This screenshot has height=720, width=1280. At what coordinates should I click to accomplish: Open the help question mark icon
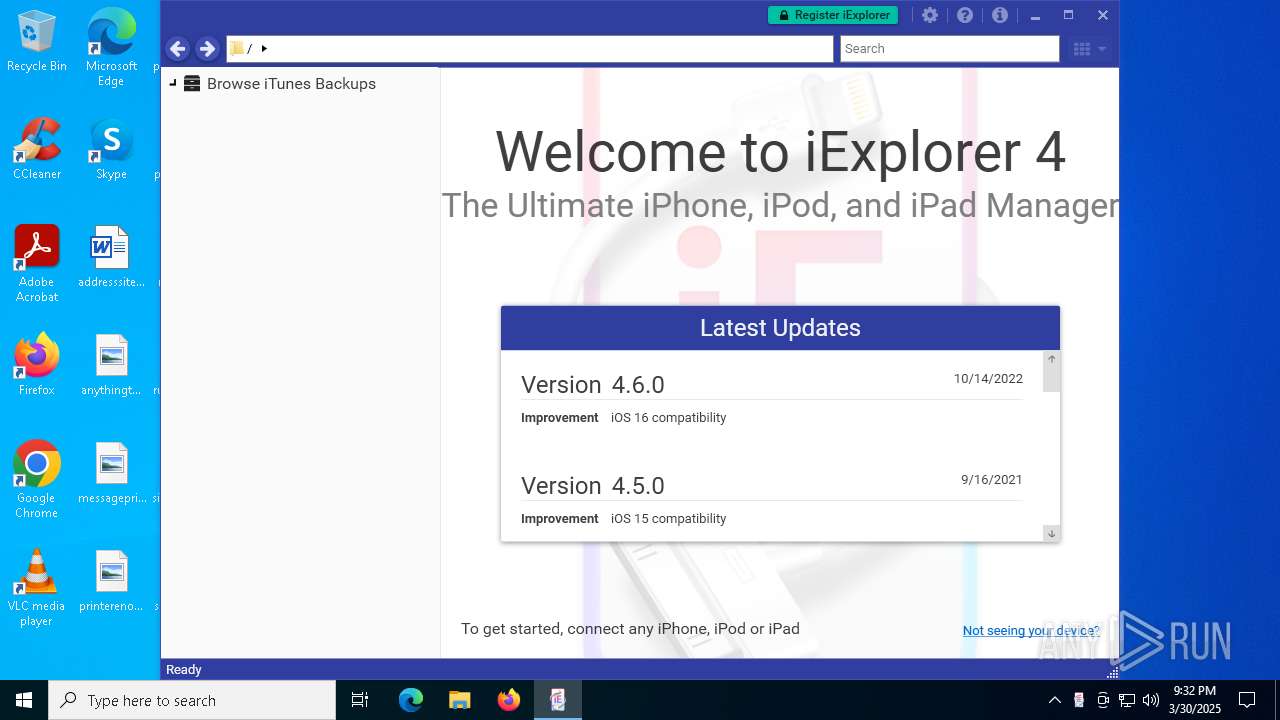click(965, 15)
